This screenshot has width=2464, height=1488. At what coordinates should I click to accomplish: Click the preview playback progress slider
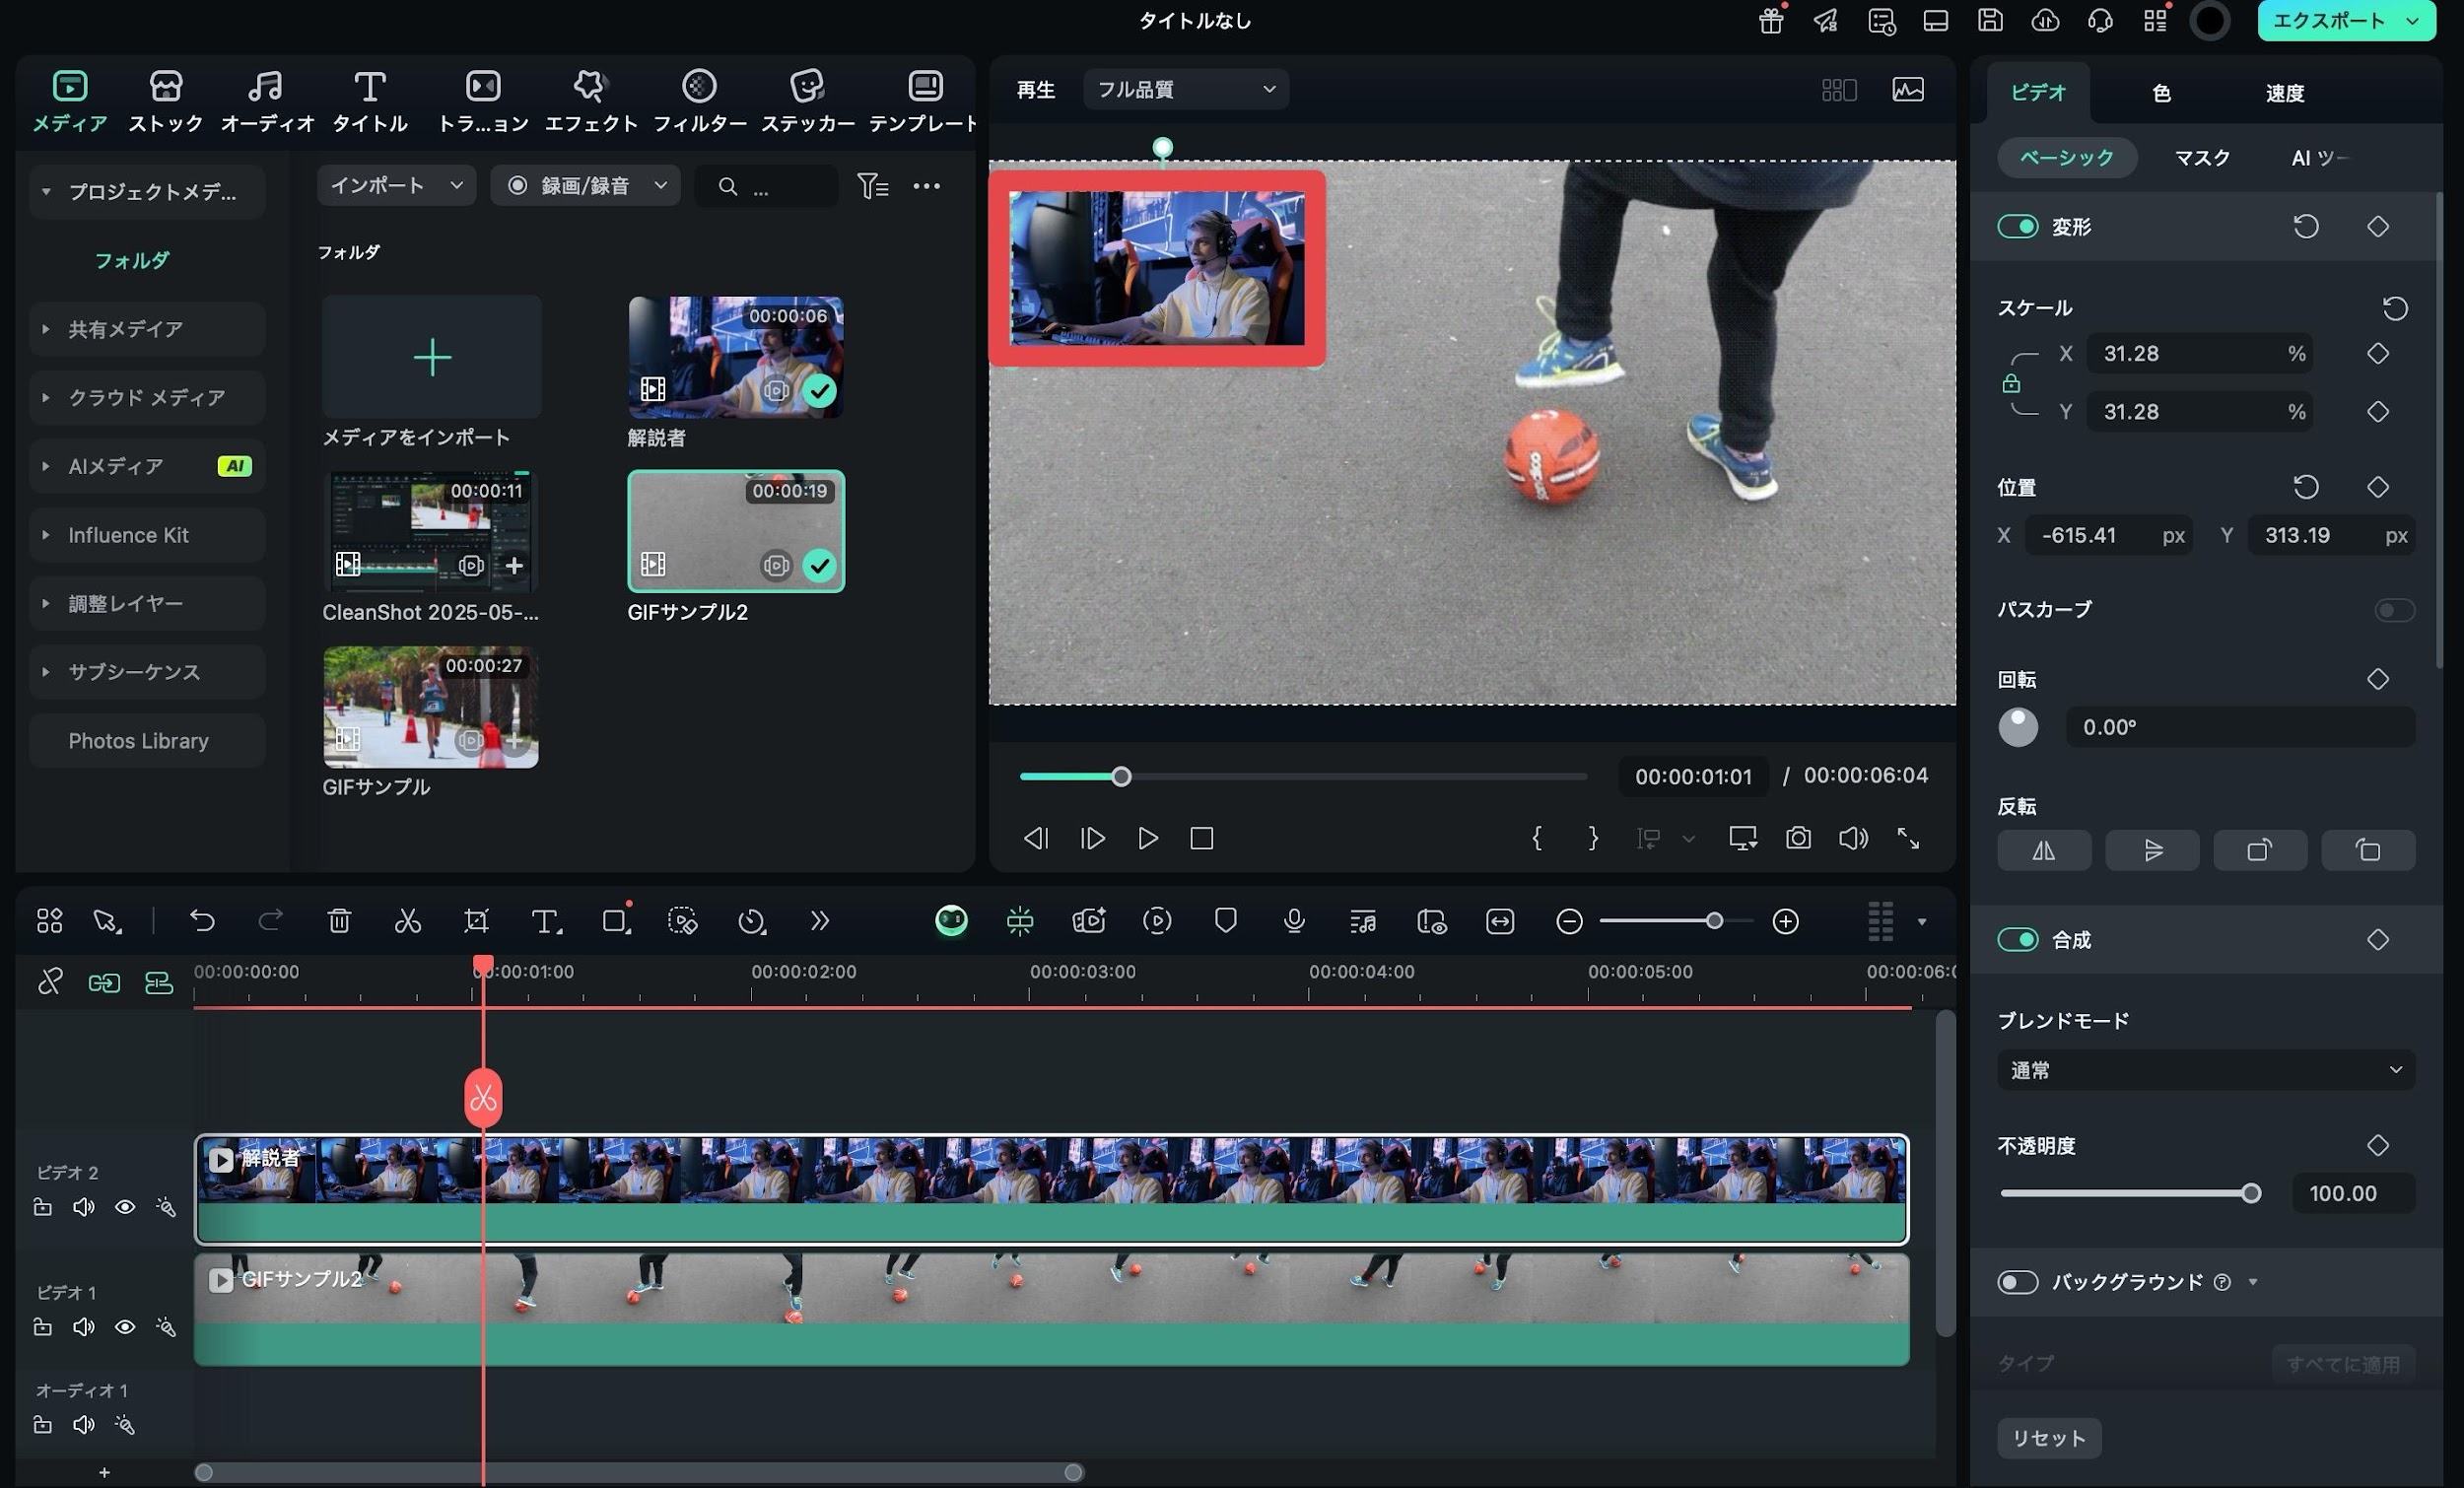[1302, 776]
